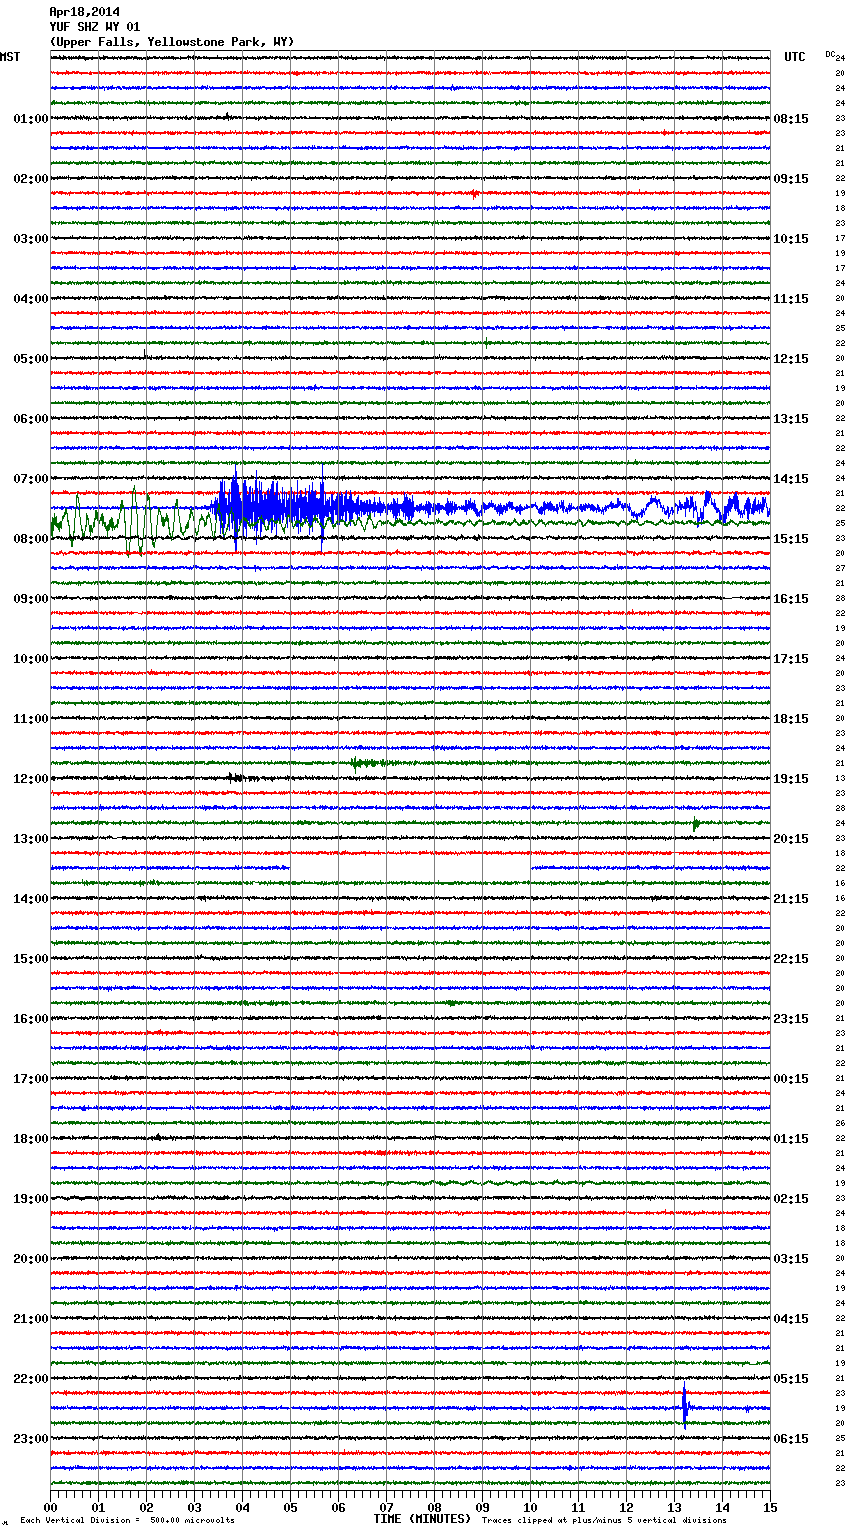Click the 00:15 UTC time label
Viewport: 850px width, 1534px height.
click(791, 1079)
